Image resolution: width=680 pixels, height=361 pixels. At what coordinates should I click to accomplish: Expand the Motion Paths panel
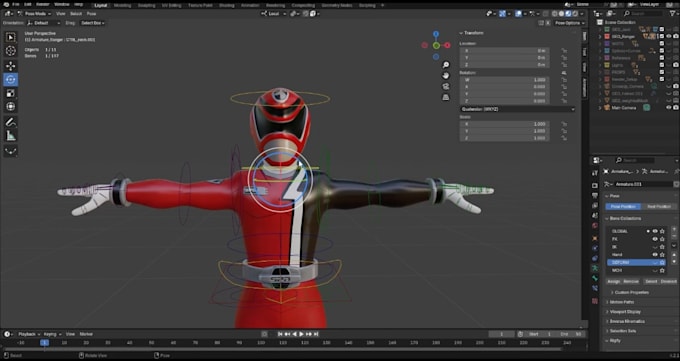click(622, 302)
